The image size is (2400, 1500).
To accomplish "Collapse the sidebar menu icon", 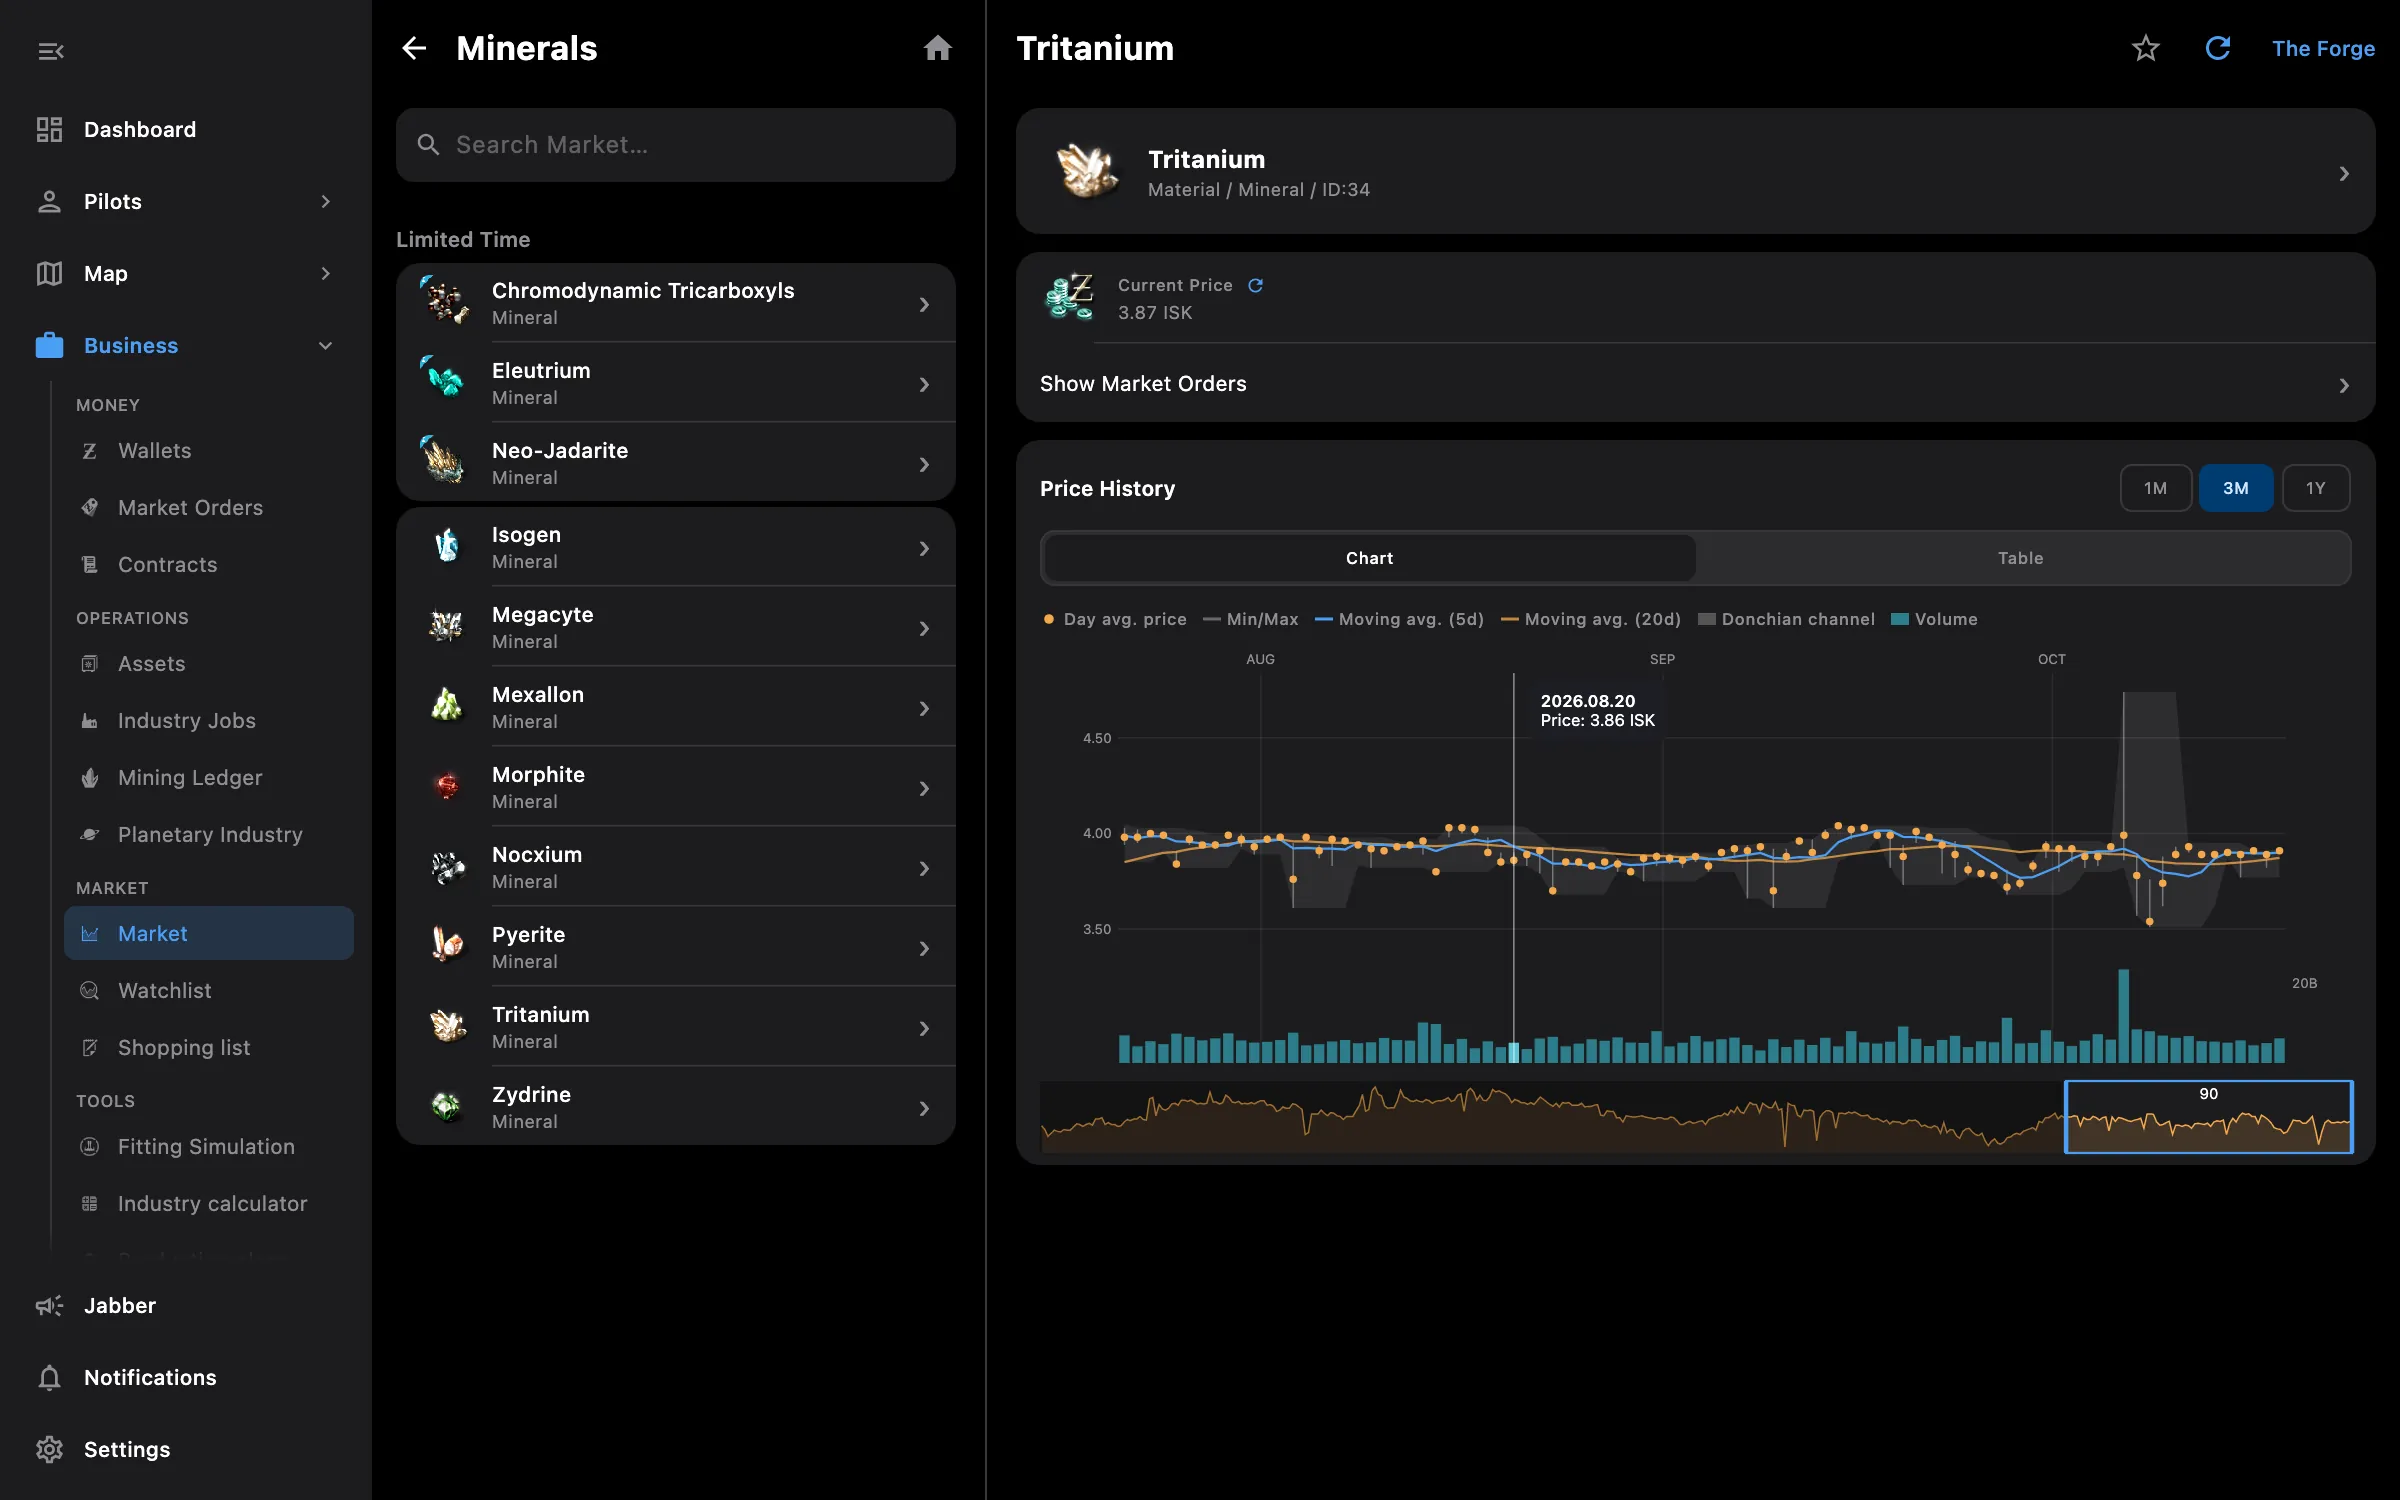I will (50, 50).
